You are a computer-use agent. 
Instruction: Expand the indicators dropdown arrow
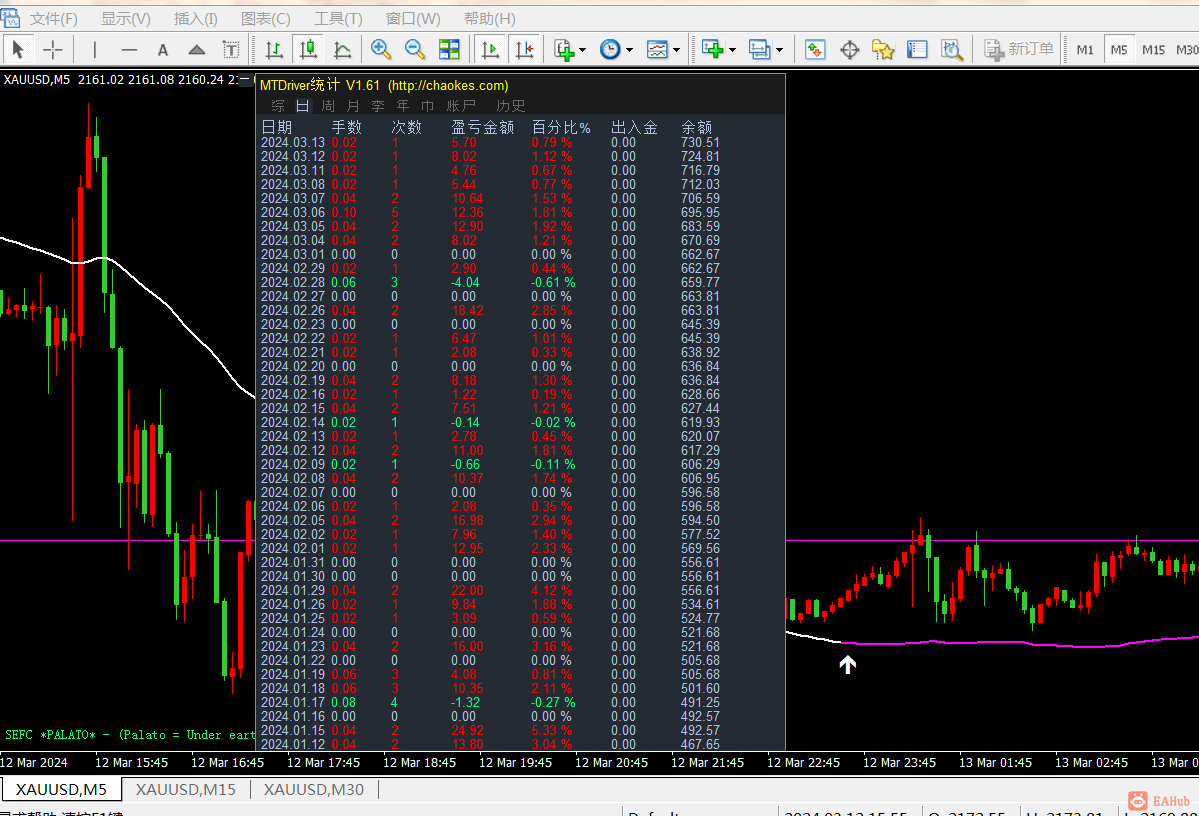coord(583,50)
